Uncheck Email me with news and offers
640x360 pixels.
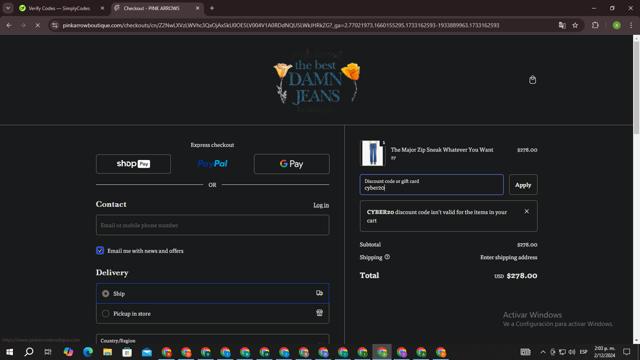click(x=100, y=251)
